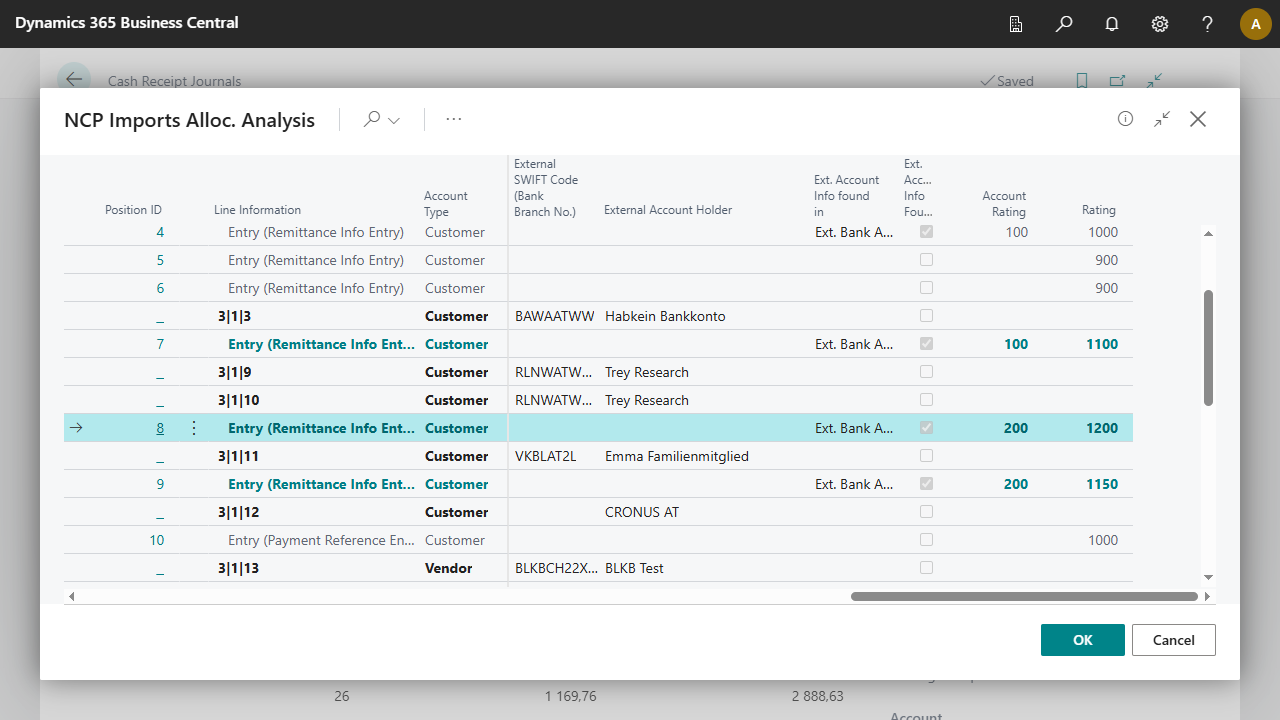Open the help question mark
The height and width of the screenshot is (720, 1280).
pyautogui.click(x=1208, y=24)
